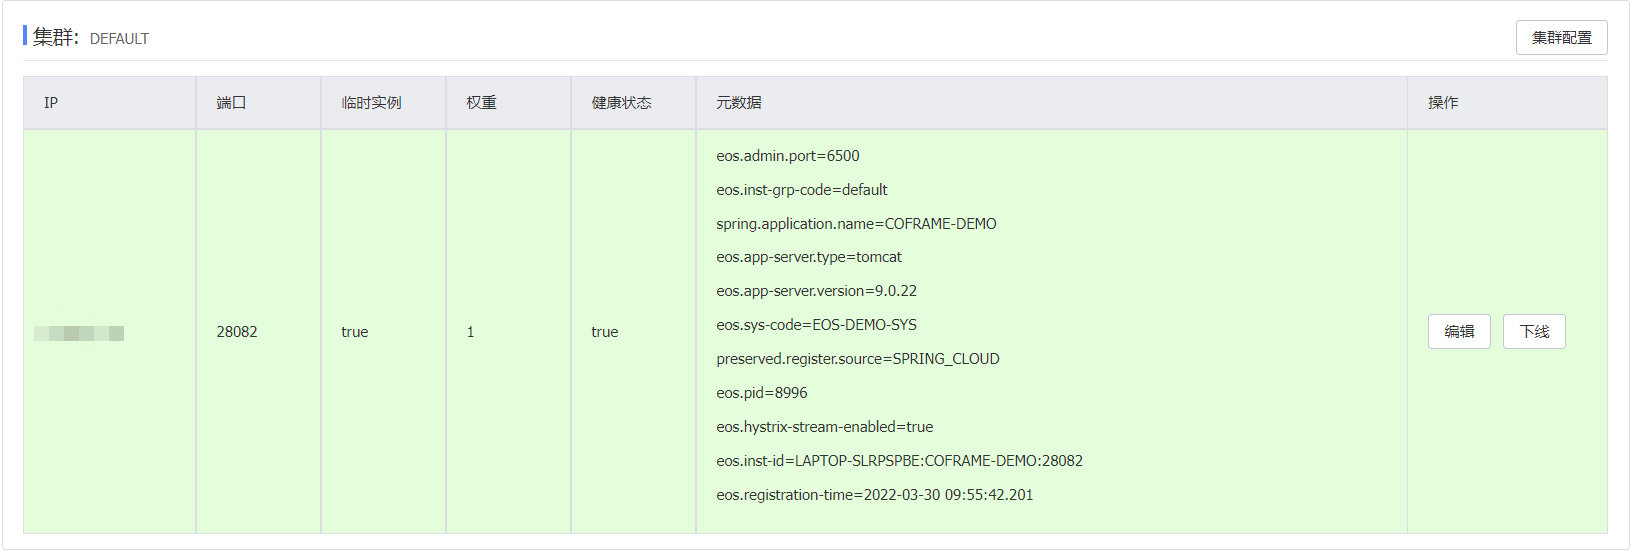Image resolution: width=1633 pixels, height=552 pixels.
Task: Take the instance offline with 下线
Action: click(1534, 332)
